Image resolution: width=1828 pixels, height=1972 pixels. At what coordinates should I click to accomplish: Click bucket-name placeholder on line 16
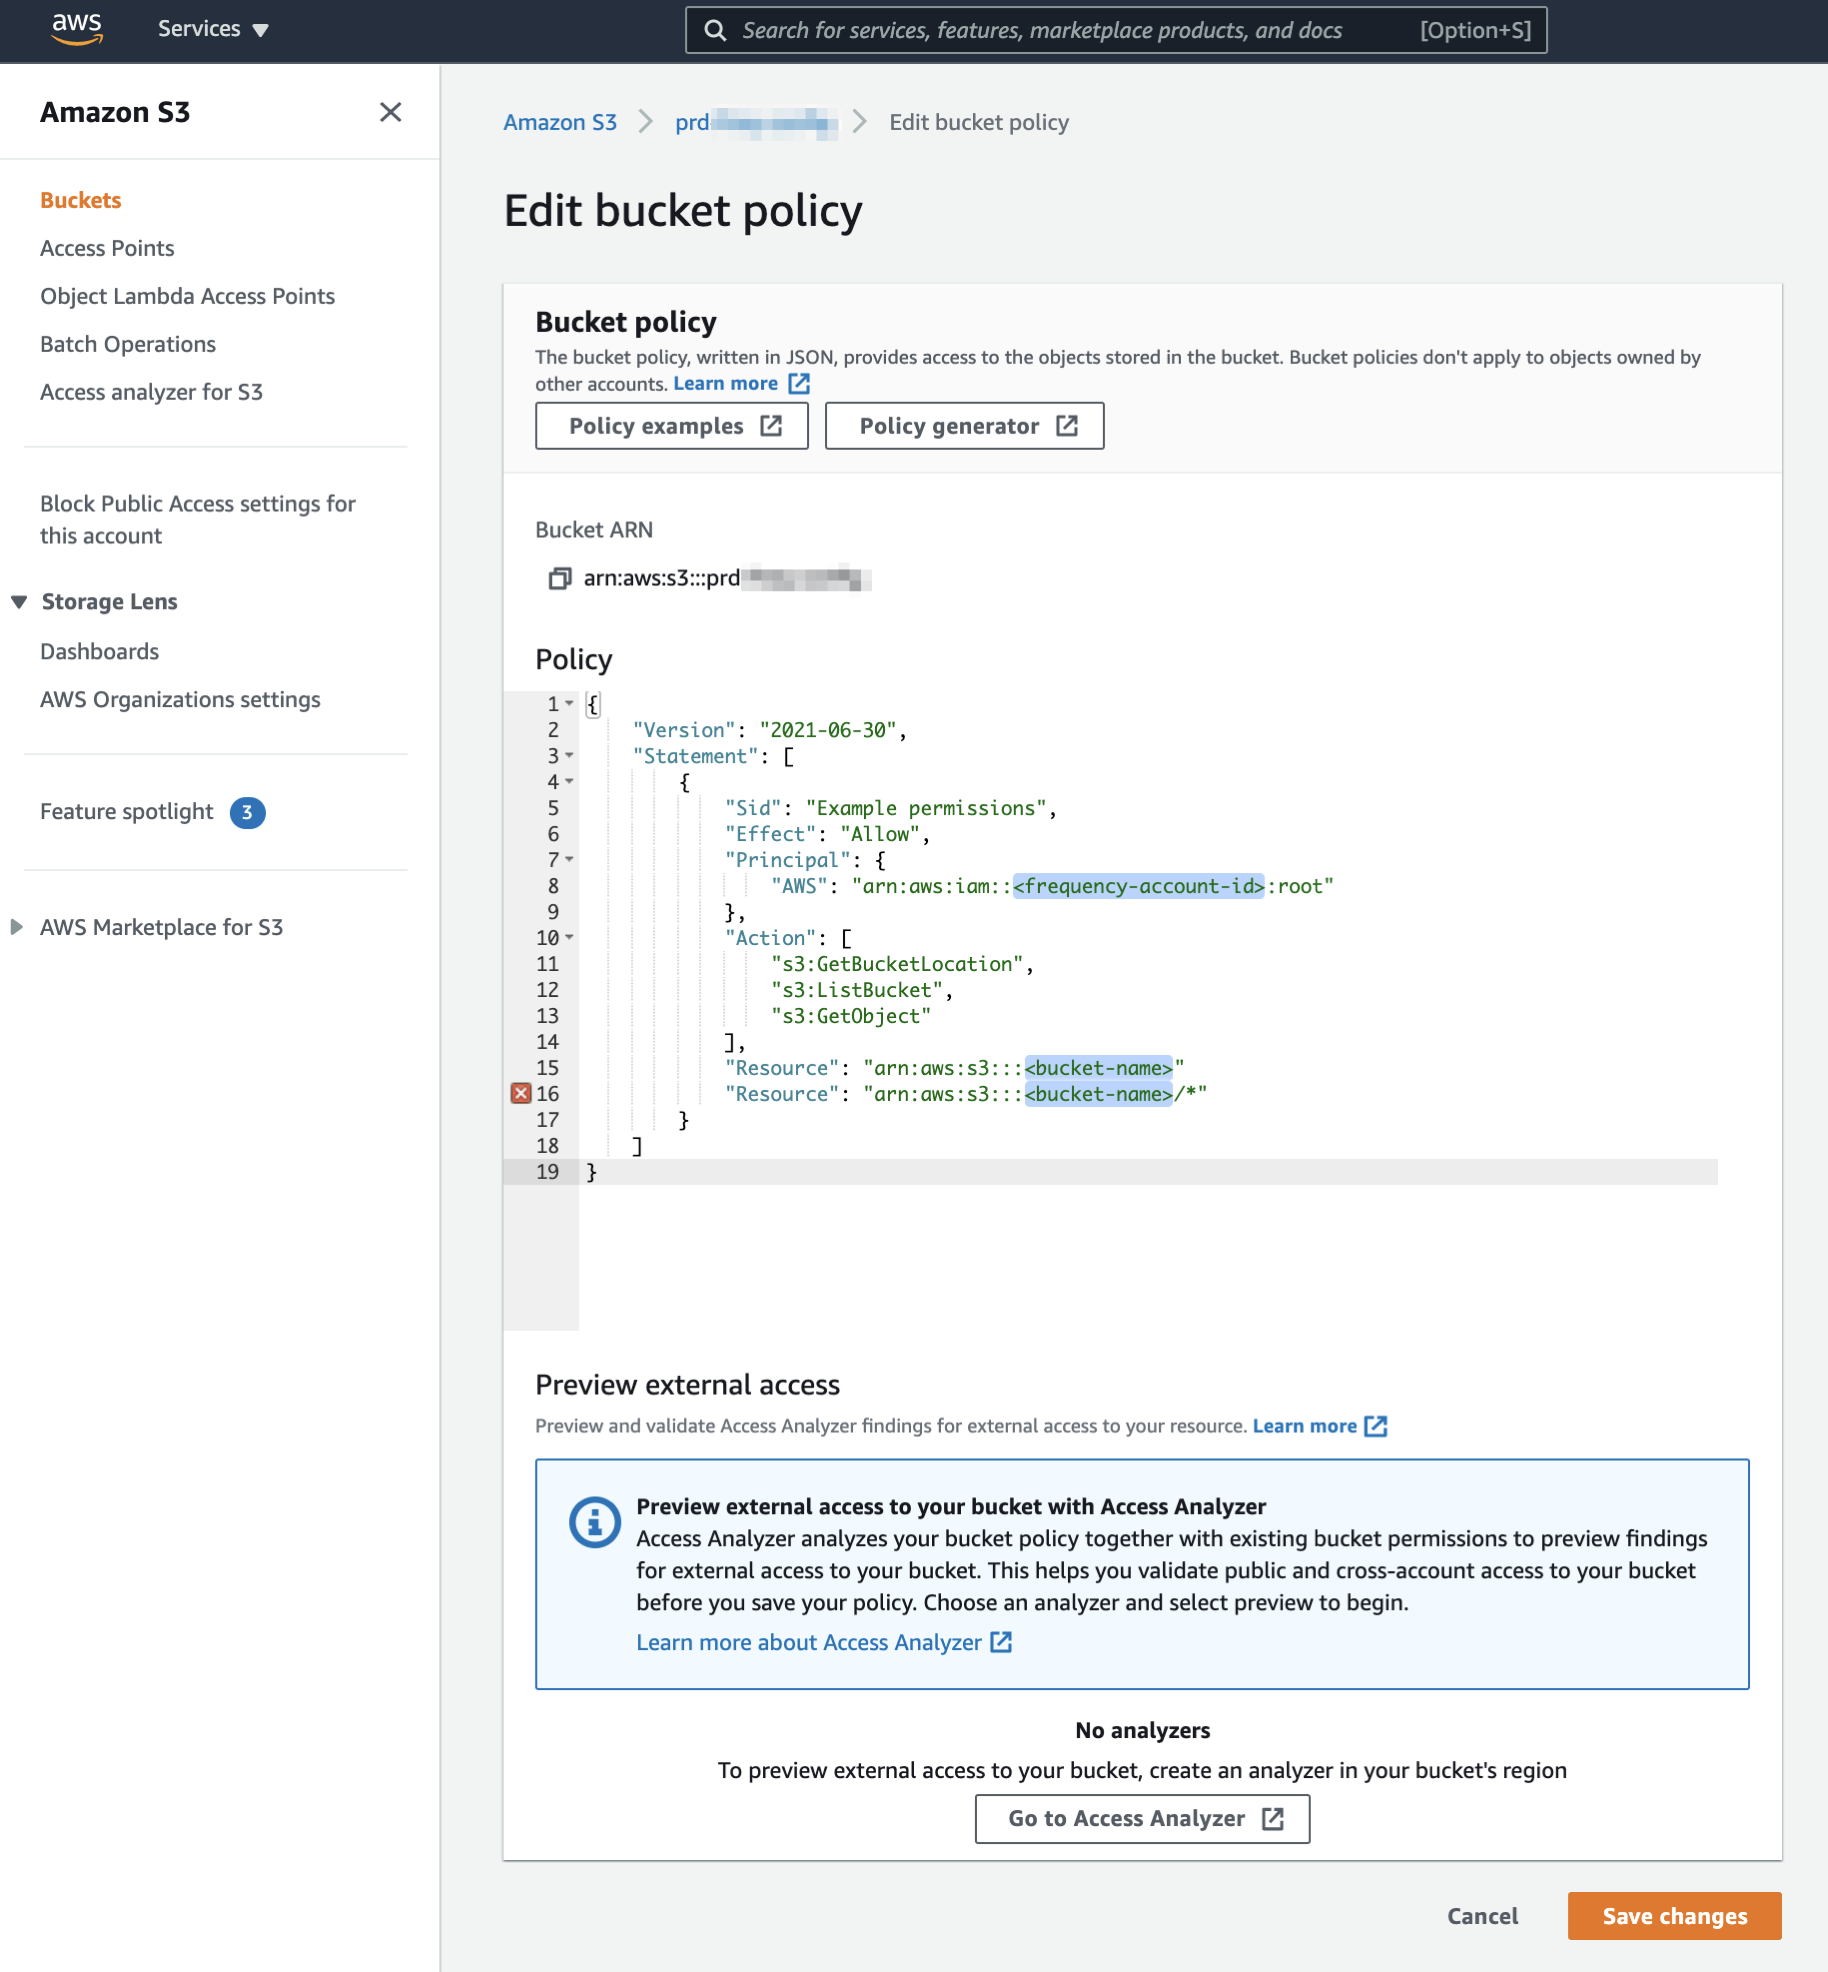[1098, 1094]
